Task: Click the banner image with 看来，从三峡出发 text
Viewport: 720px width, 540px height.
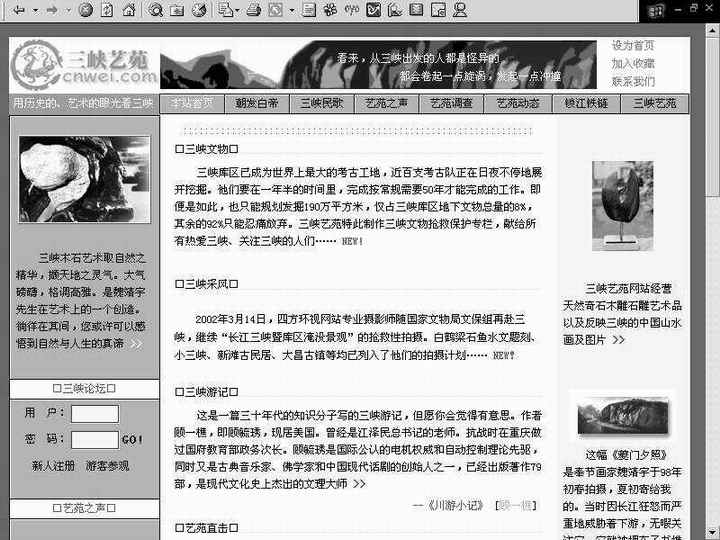Action: (x=378, y=65)
